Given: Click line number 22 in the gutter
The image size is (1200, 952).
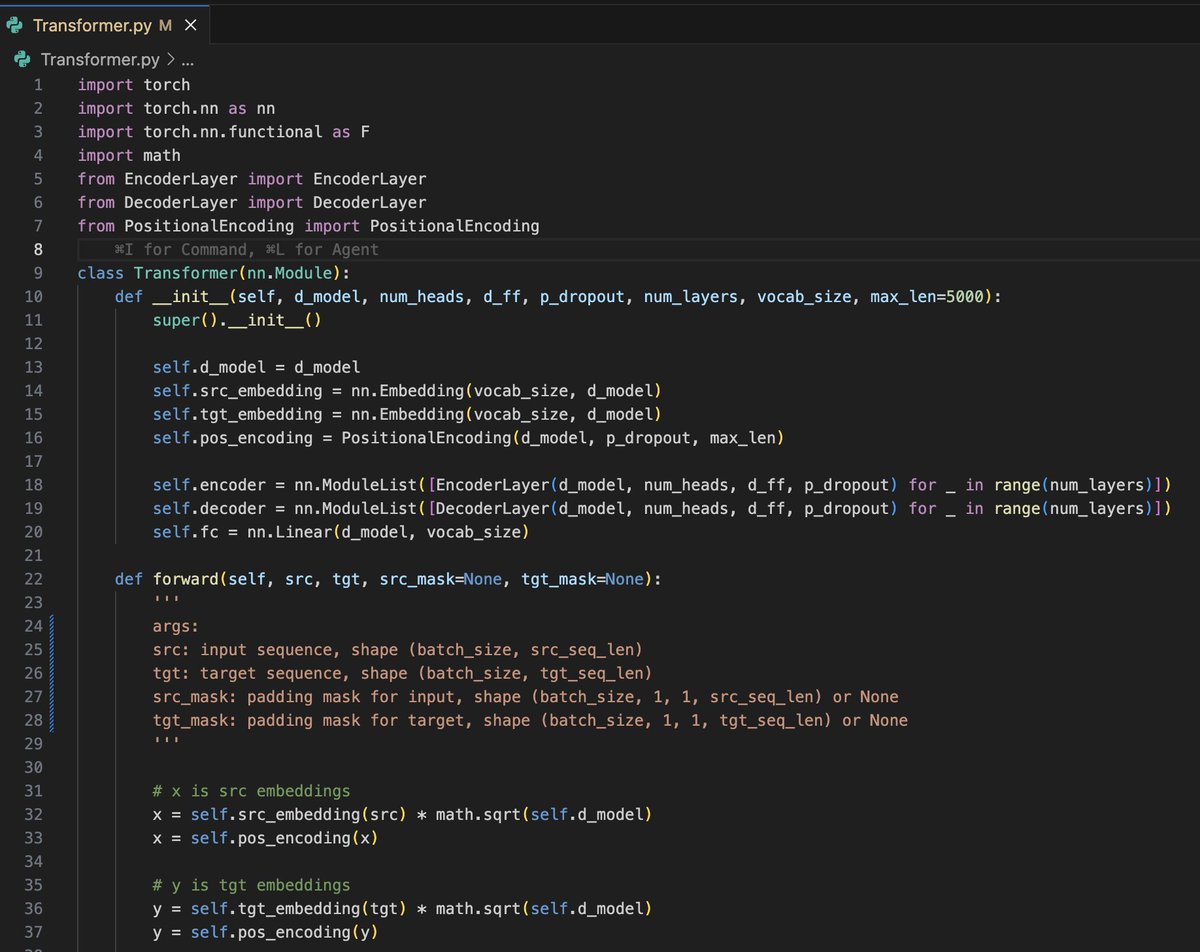Looking at the screenshot, I should tap(33, 579).
